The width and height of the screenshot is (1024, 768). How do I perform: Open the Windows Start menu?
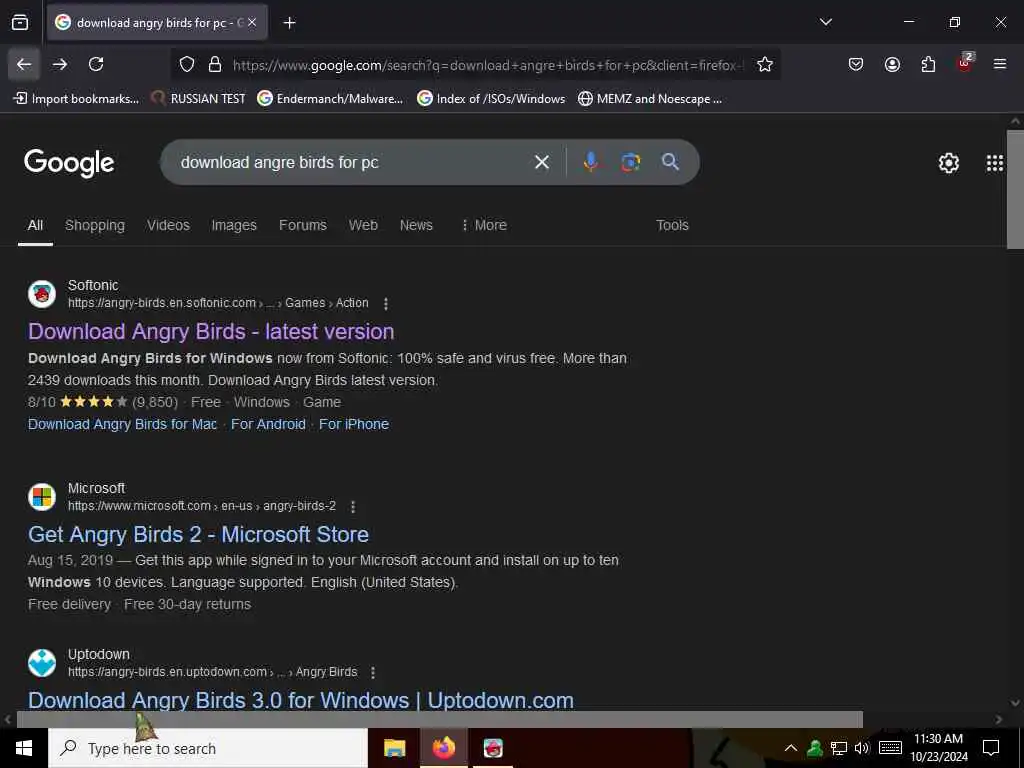pos(24,748)
